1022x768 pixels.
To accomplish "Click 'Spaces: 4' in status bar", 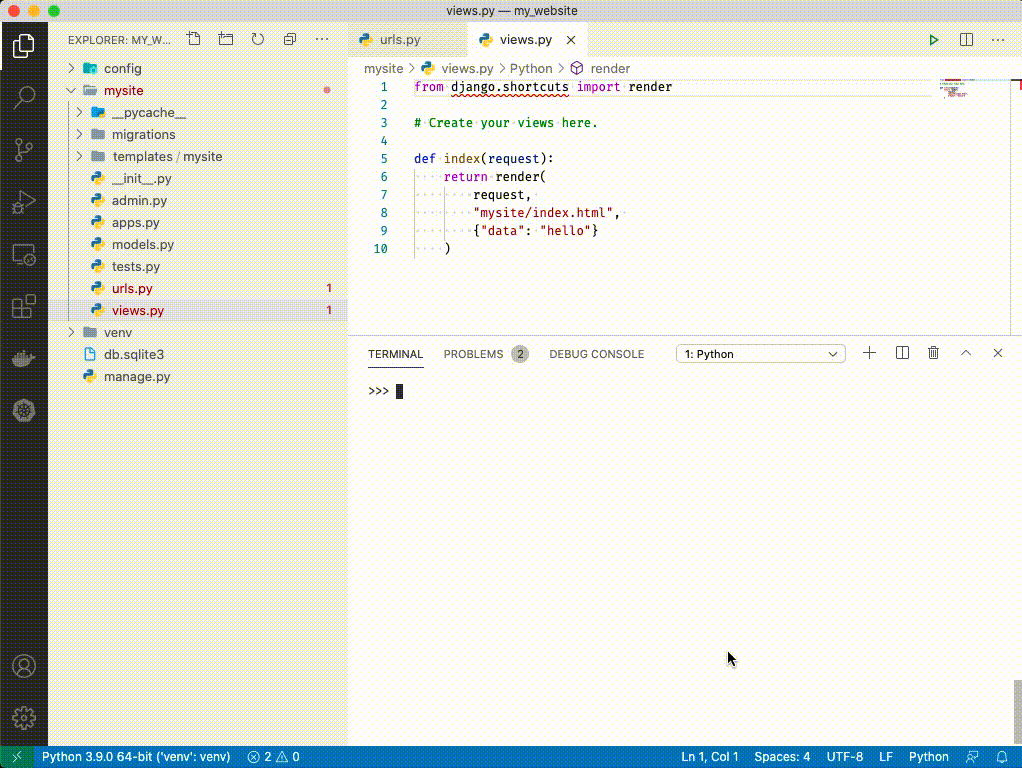I will [782, 757].
